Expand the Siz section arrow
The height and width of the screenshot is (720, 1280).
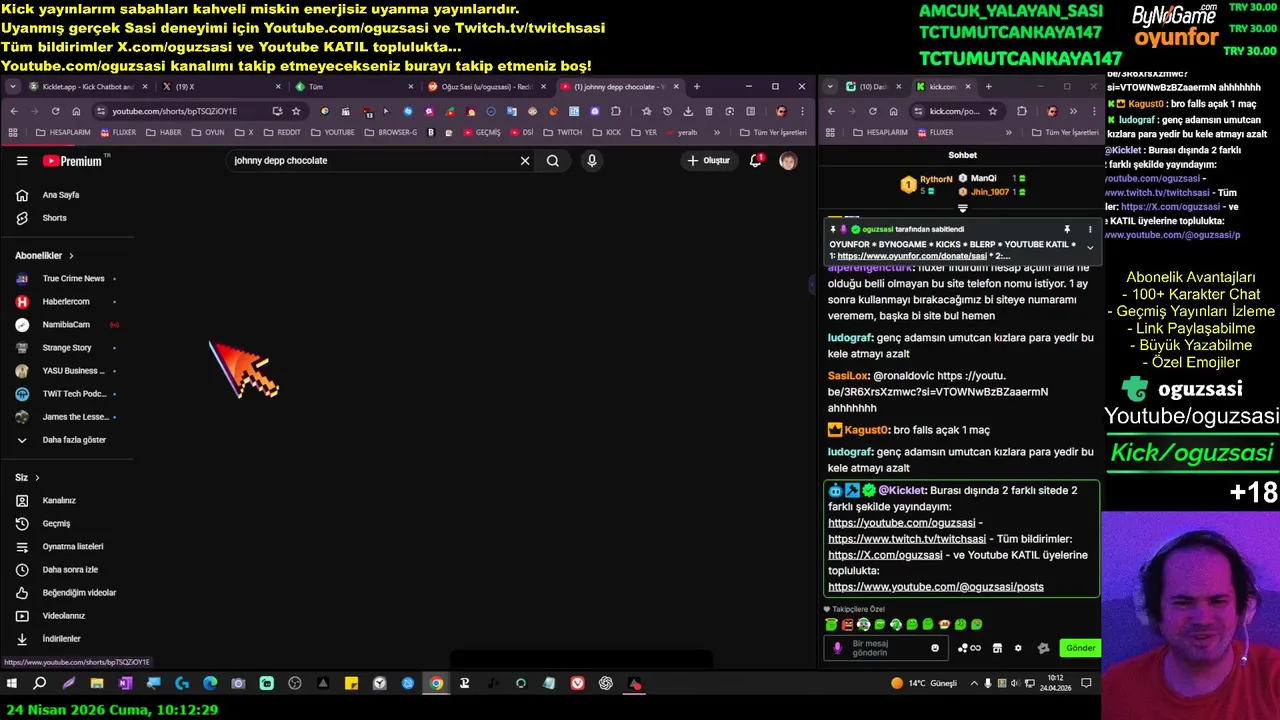[37, 478]
